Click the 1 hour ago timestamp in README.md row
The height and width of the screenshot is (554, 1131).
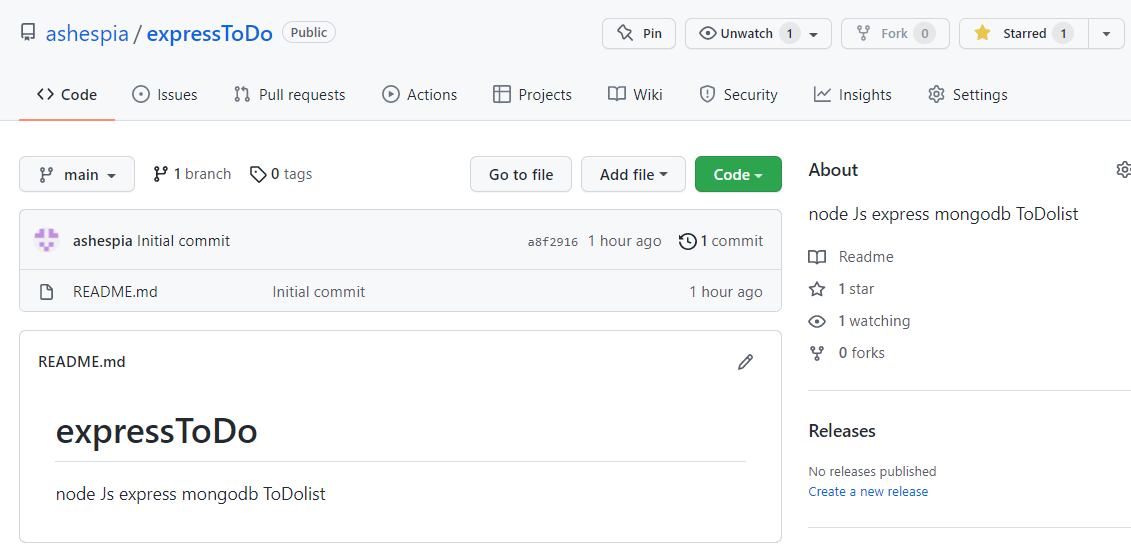(x=726, y=291)
